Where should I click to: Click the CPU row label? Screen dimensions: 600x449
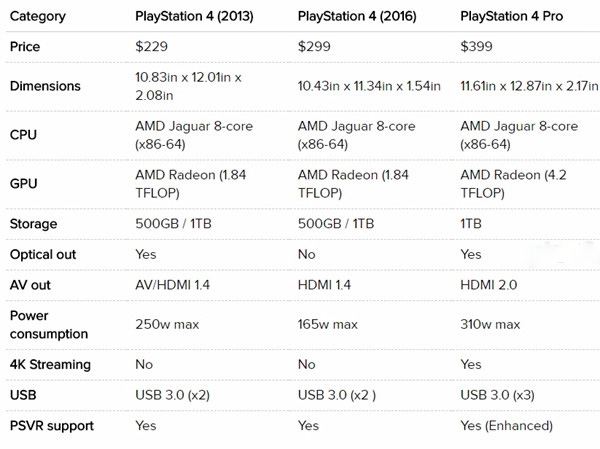[x=25, y=135]
